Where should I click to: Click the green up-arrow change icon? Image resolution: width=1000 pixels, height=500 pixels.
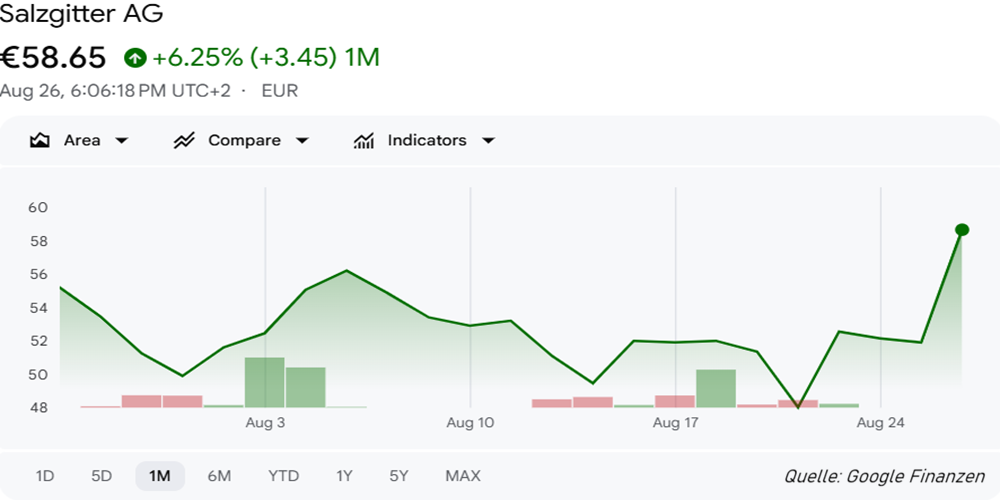coord(135,59)
